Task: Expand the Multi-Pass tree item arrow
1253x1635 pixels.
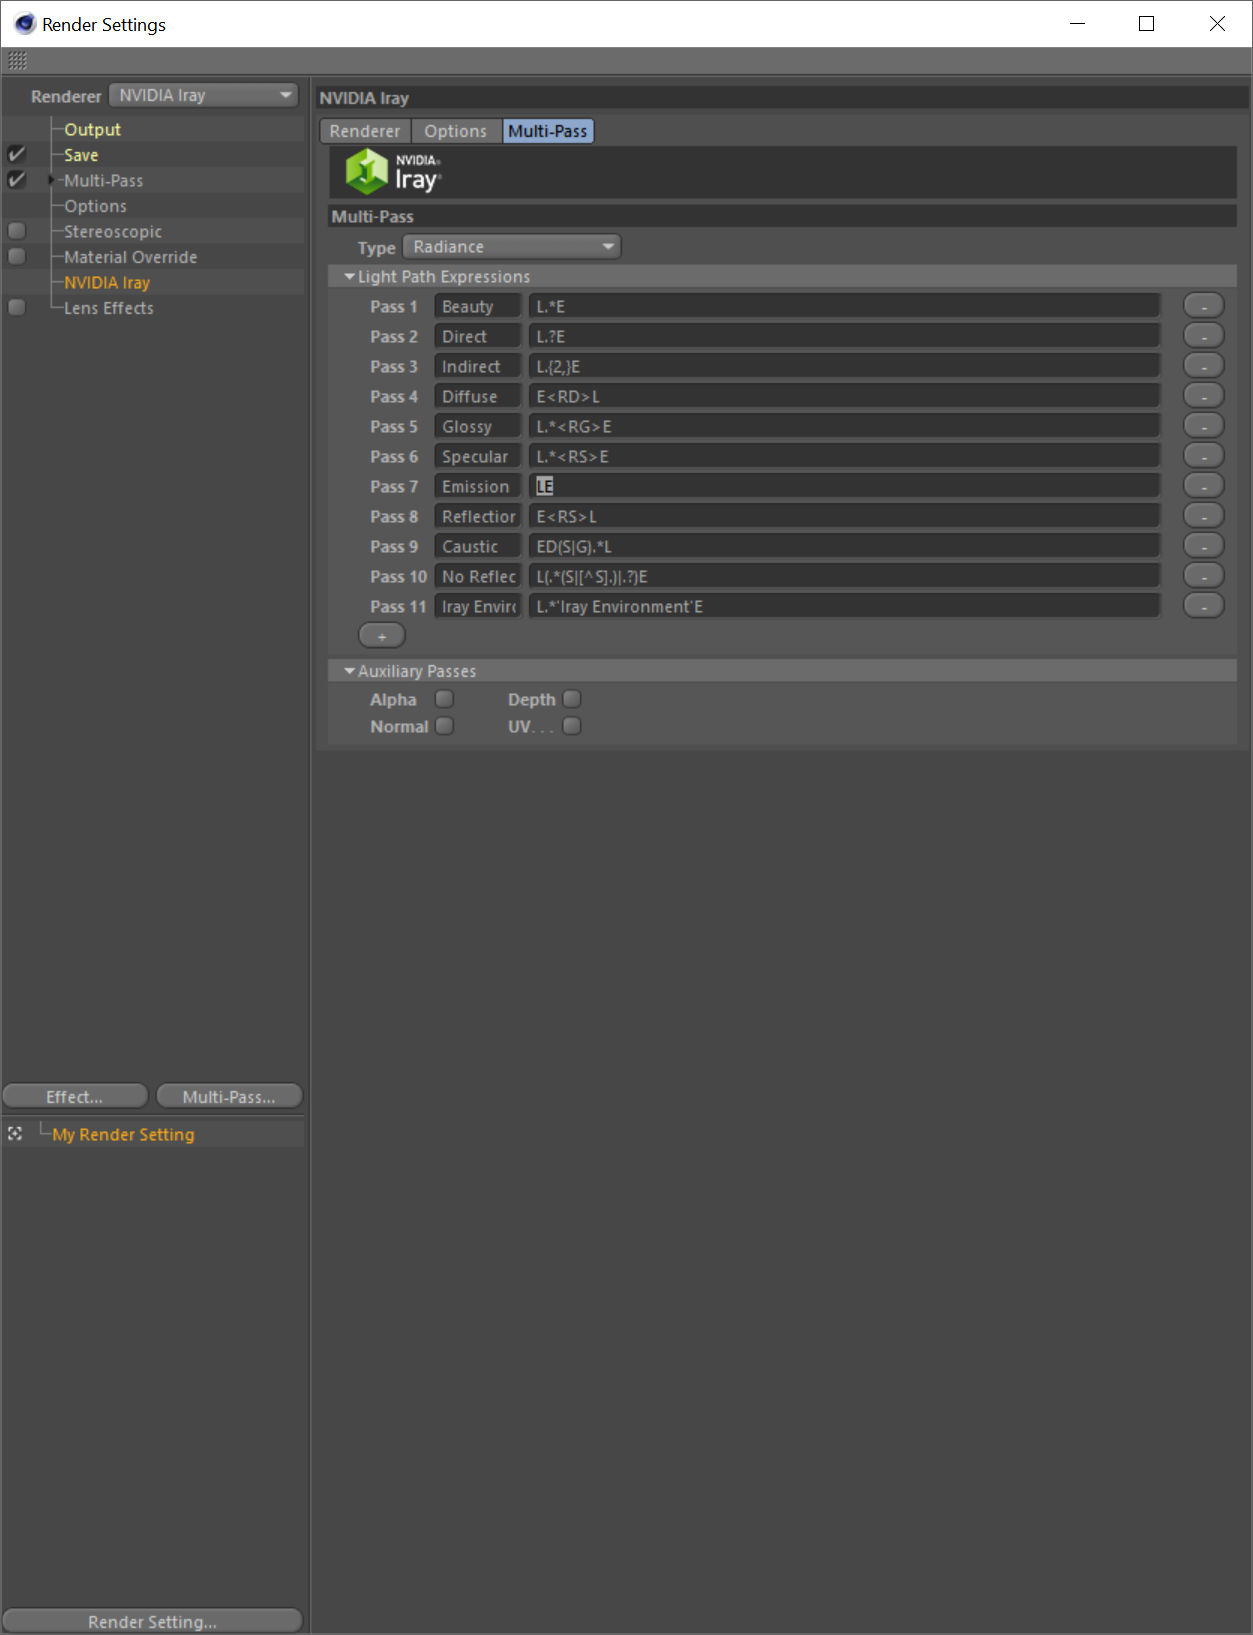Action: (x=51, y=180)
